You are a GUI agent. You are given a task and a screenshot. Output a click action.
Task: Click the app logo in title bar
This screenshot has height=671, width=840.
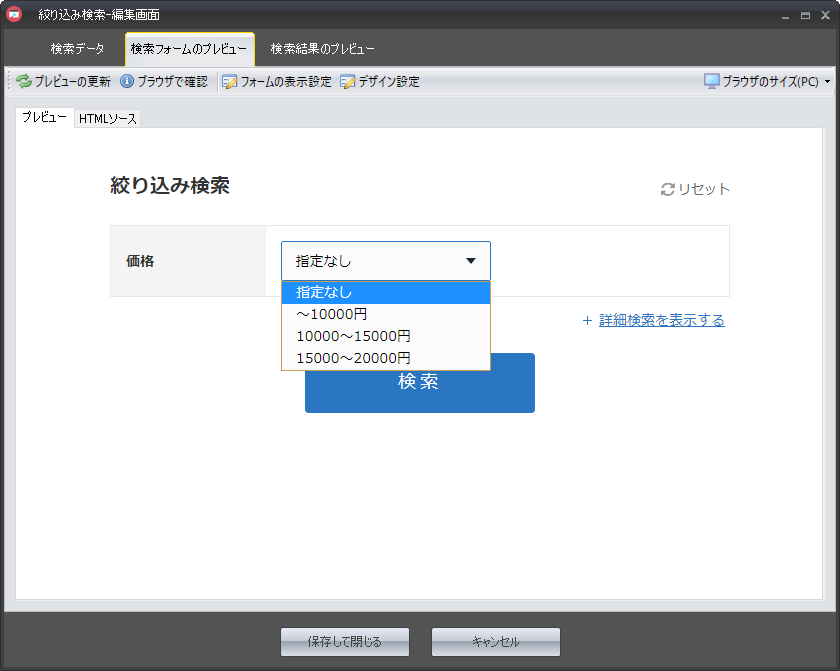tap(14, 15)
